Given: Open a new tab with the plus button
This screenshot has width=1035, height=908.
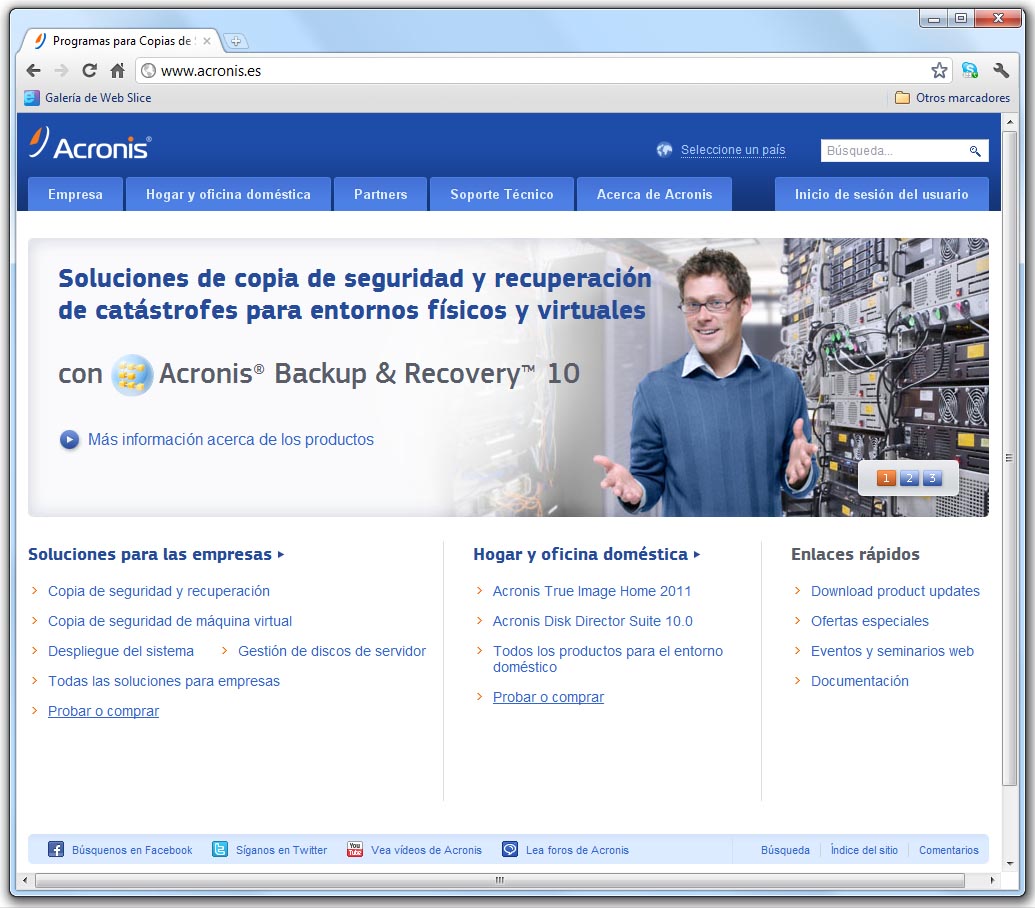Looking at the screenshot, I should pos(236,42).
